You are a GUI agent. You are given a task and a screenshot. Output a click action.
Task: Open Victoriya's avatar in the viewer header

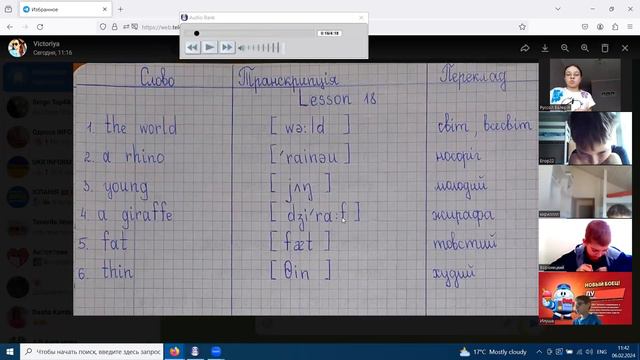(18, 48)
